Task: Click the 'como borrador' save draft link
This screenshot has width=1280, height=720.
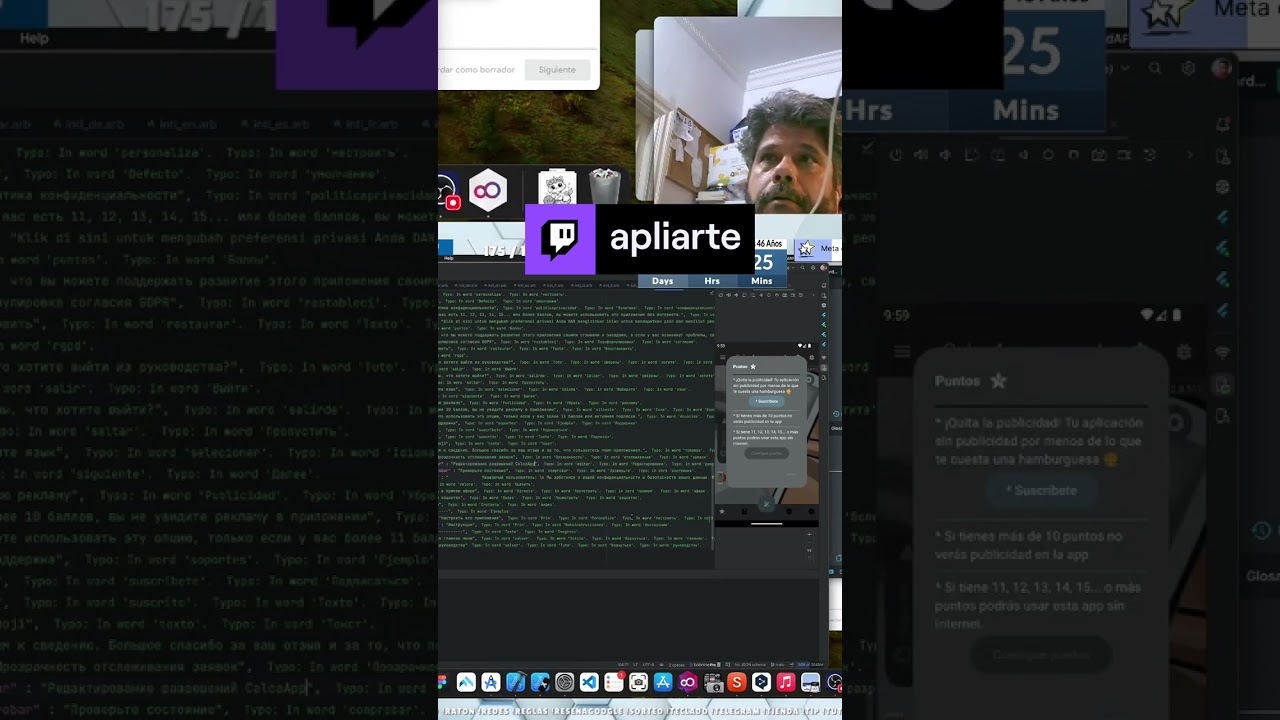Action: pyautogui.click(x=479, y=70)
